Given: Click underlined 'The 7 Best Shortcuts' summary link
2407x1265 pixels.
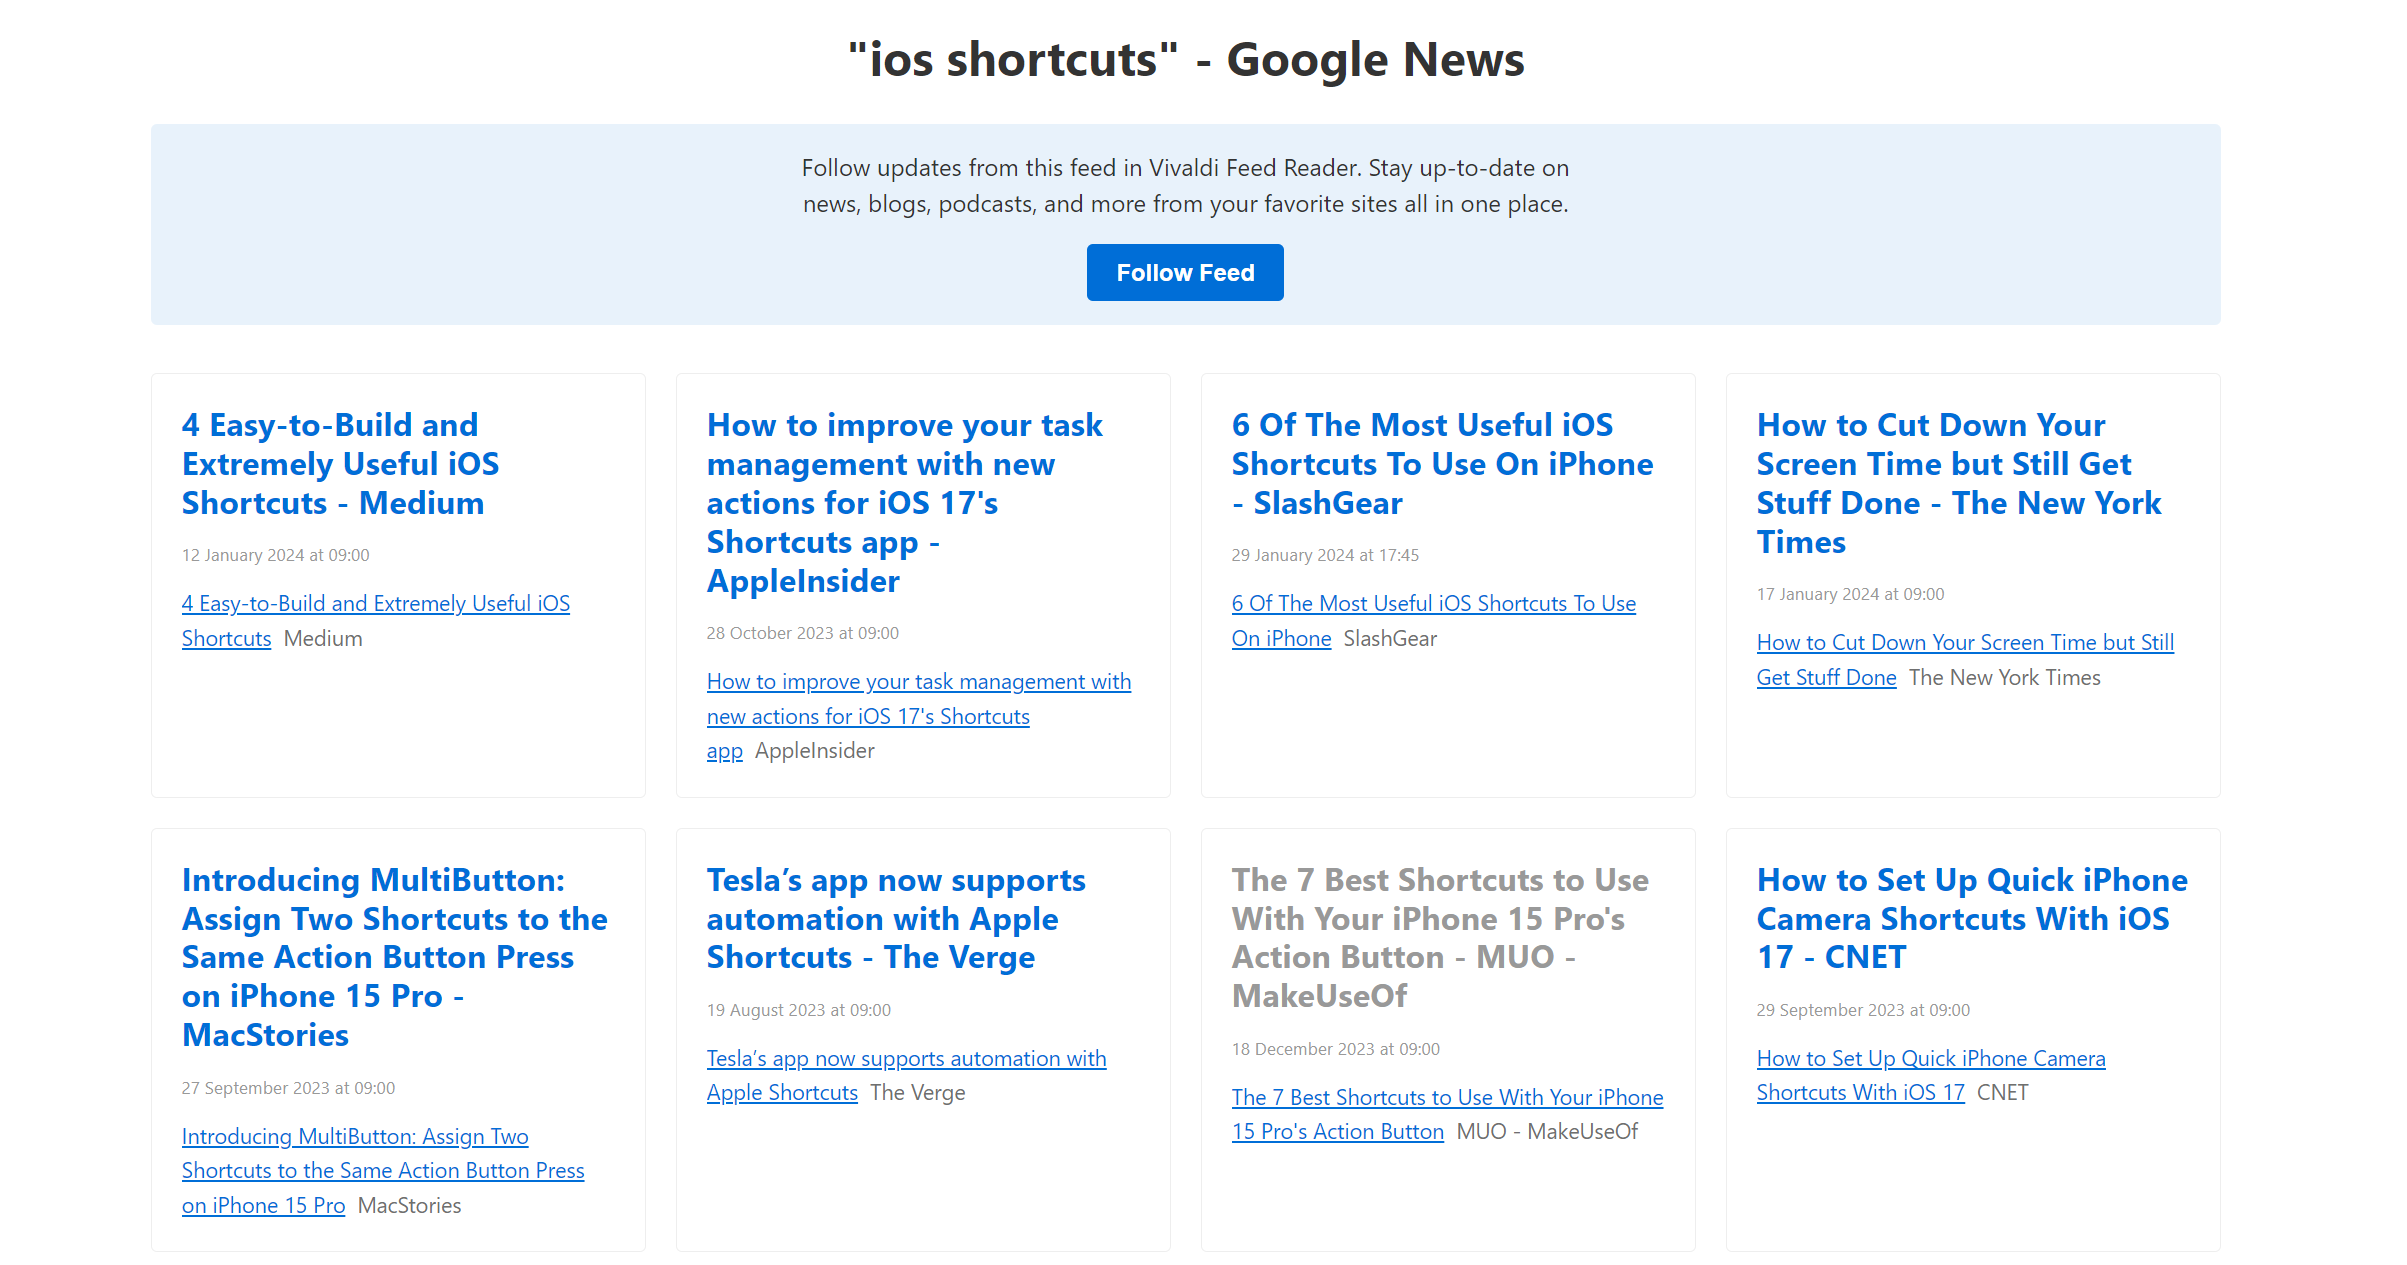Looking at the screenshot, I should pyautogui.click(x=1446, y=1098).
